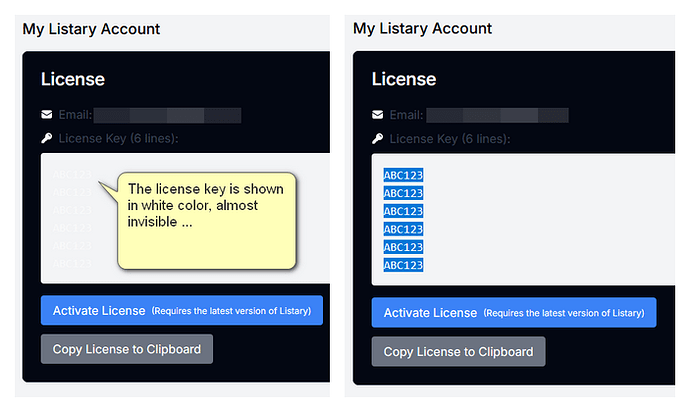Click the key icon in the yellow callout panel
Image resolution: width=690 pixels, height=412 pixels.
click(46, 139)
